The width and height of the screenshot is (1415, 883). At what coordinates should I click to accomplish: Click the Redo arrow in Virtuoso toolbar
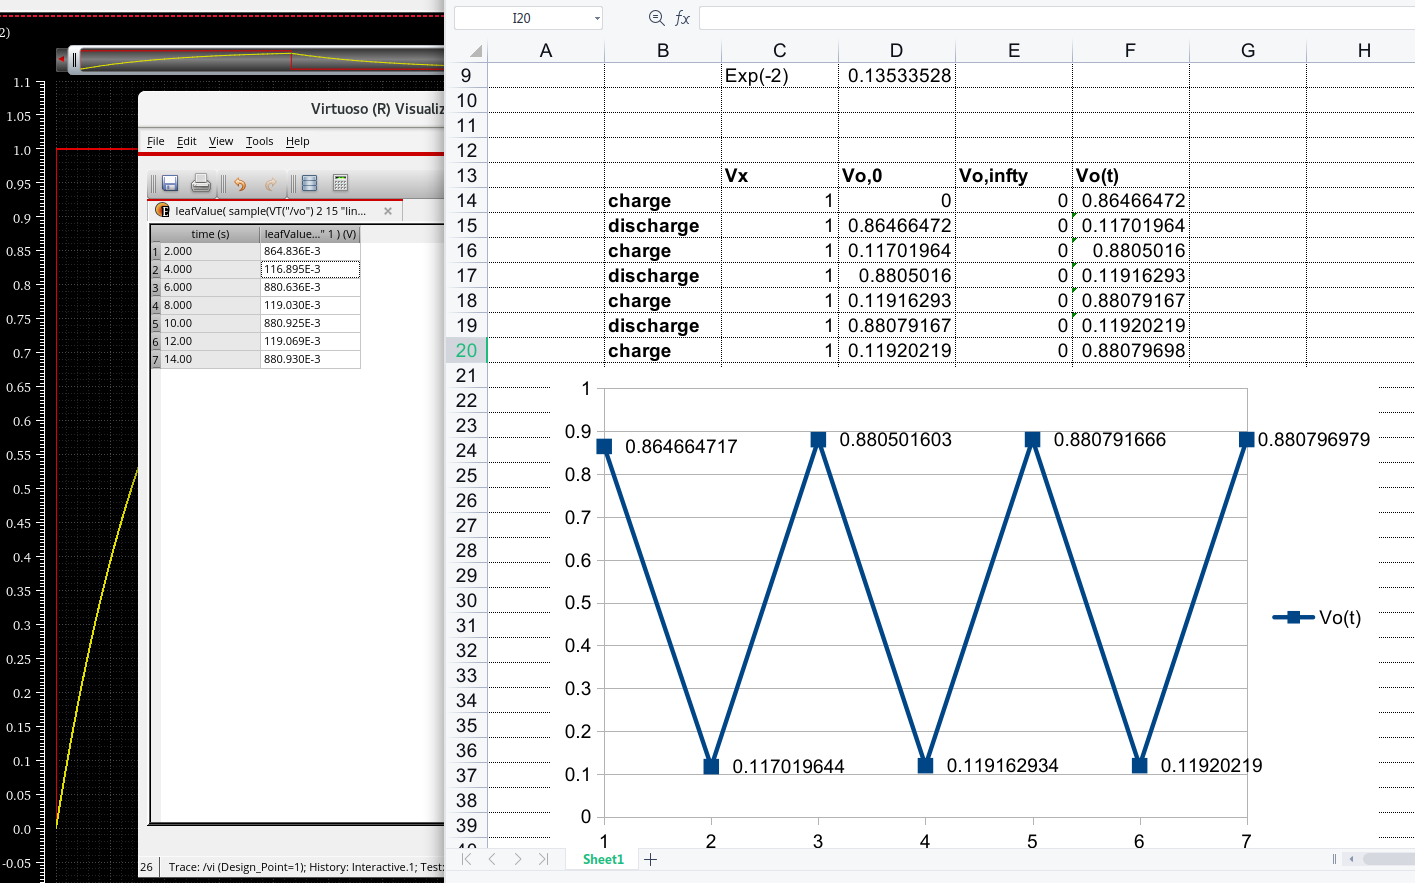tap(271, 184)
